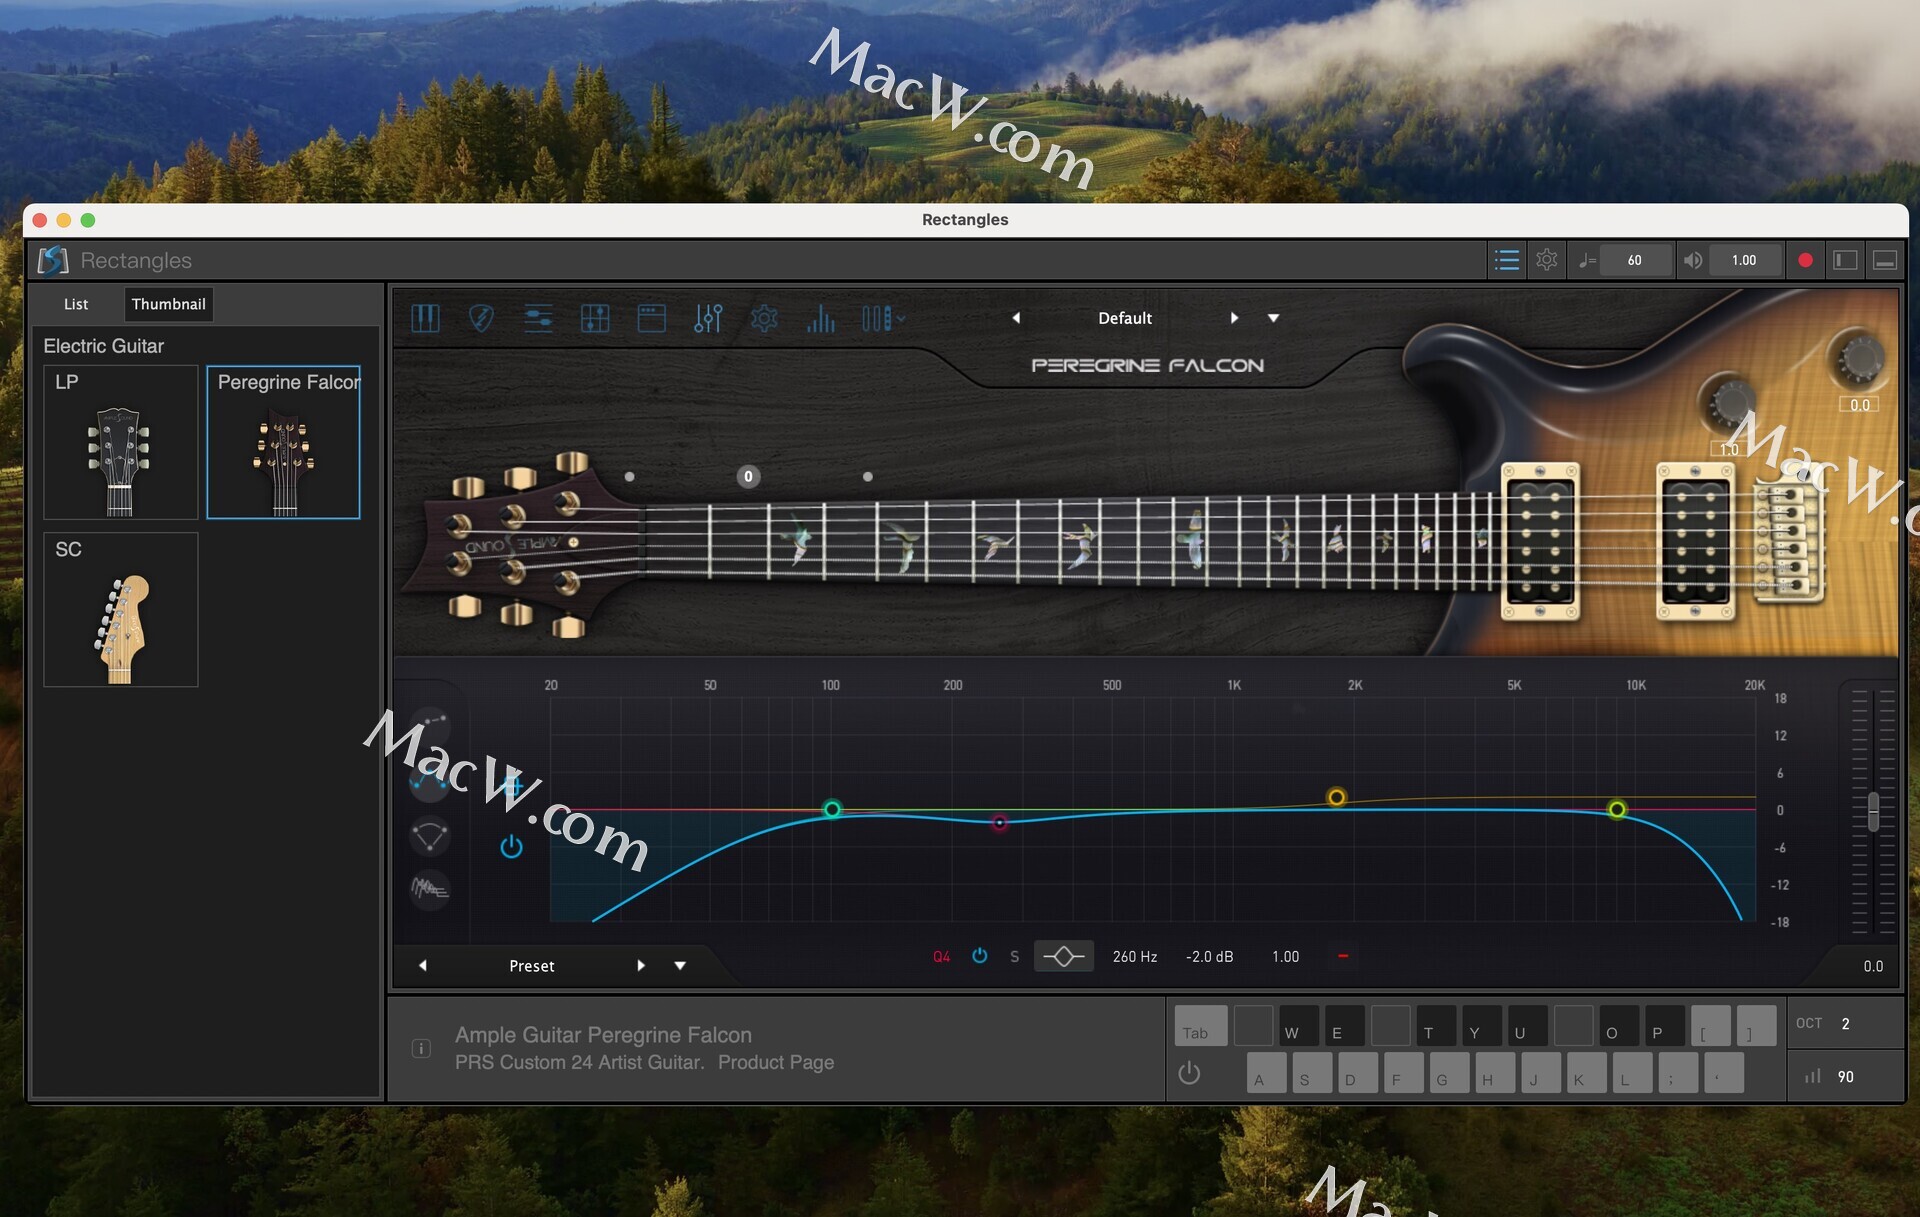The height and width of the screenshot is (1217, 1920).
Task: Adjust the EQ output level fader
Action: (x=1874, y=810)
